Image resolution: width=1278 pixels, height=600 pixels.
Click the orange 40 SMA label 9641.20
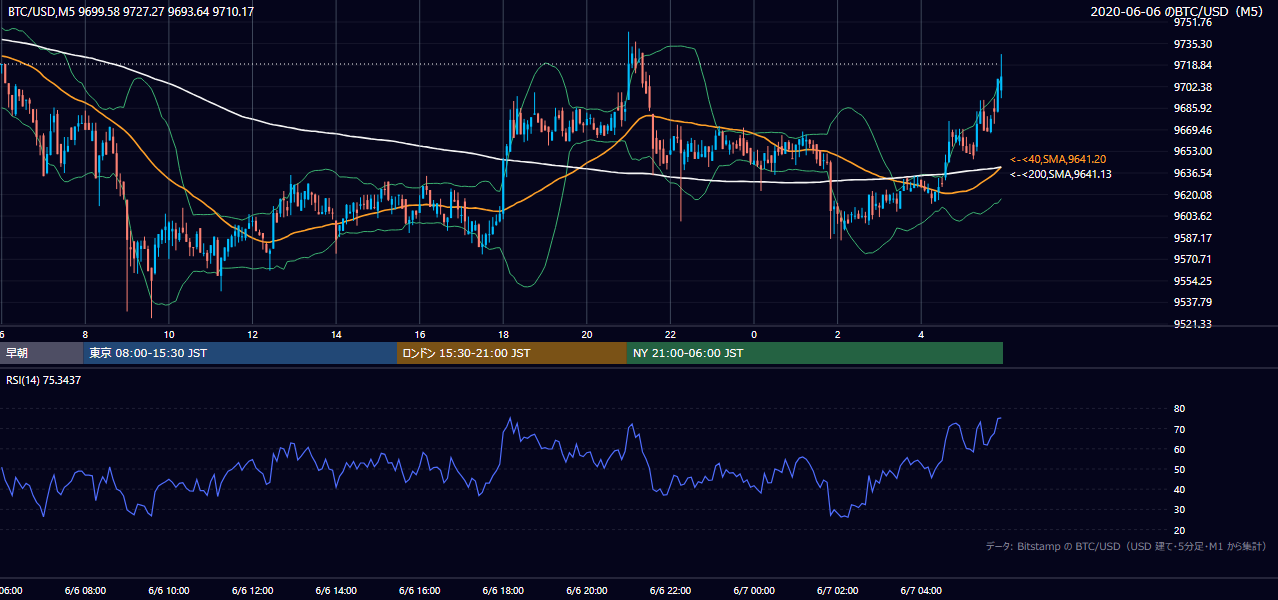click(1058, 159)
